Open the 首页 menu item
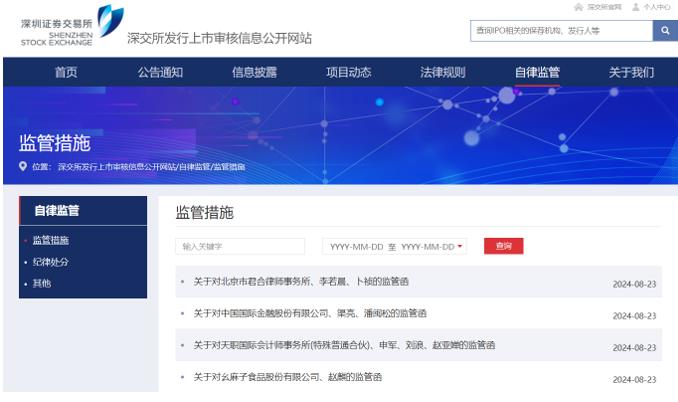678x402 pixels. (66, 72)
